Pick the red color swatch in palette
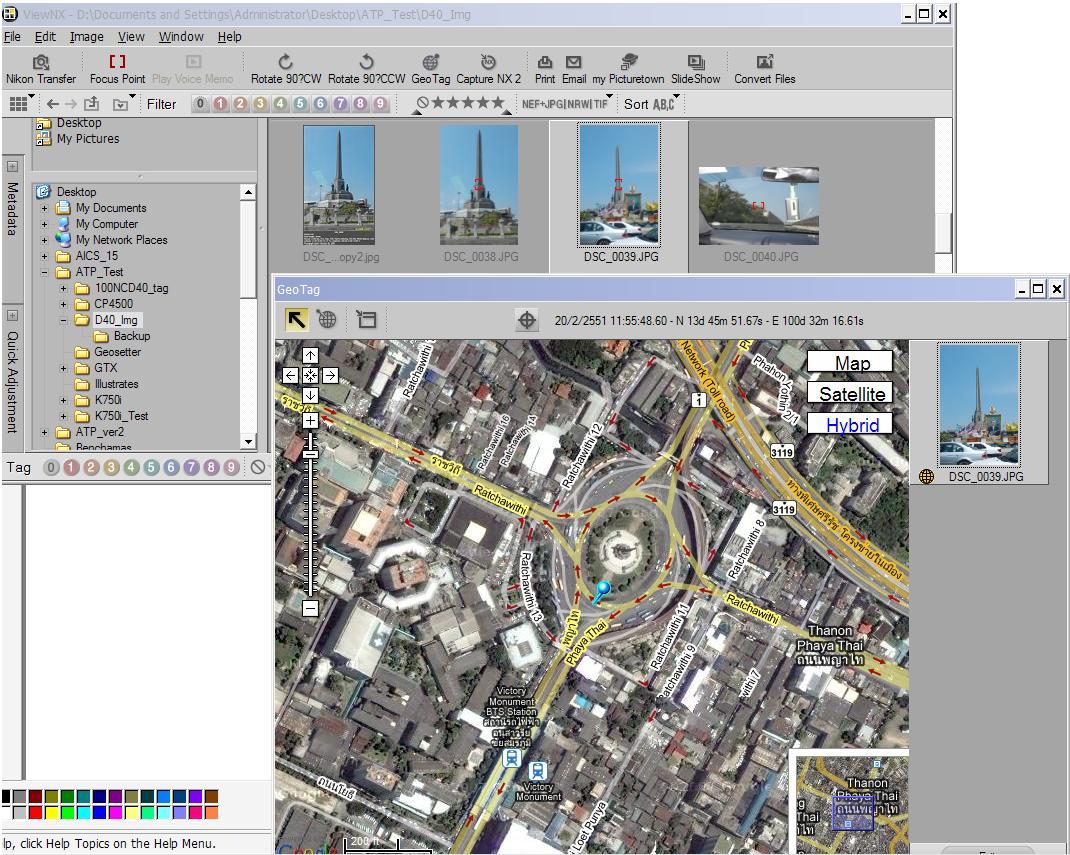1070x855 pixels. (35, 812)
